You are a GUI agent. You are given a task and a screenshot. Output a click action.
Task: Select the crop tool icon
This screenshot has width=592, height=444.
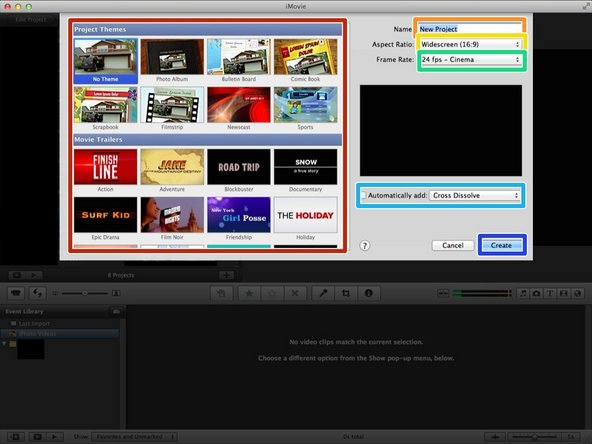346,293
